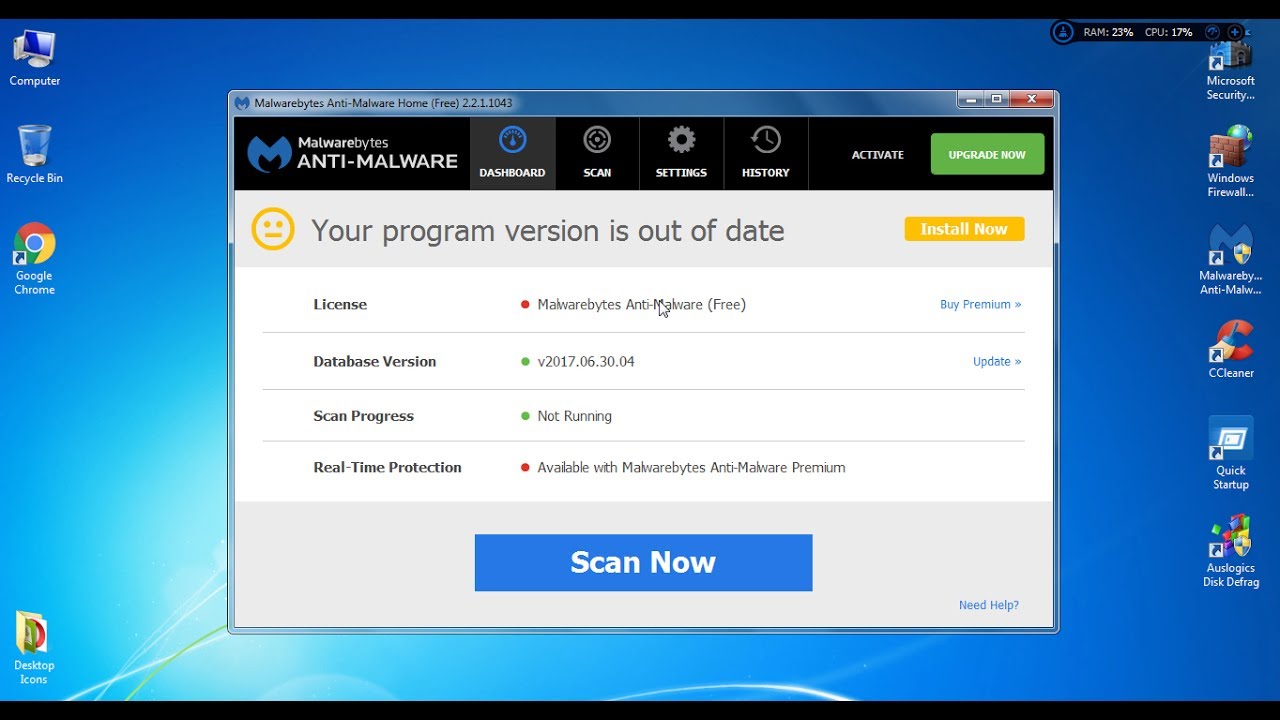Click version text v2017.06.30.04
Image resolution: width=1280 pixels, height=720 pixels.
pos(586,361)
